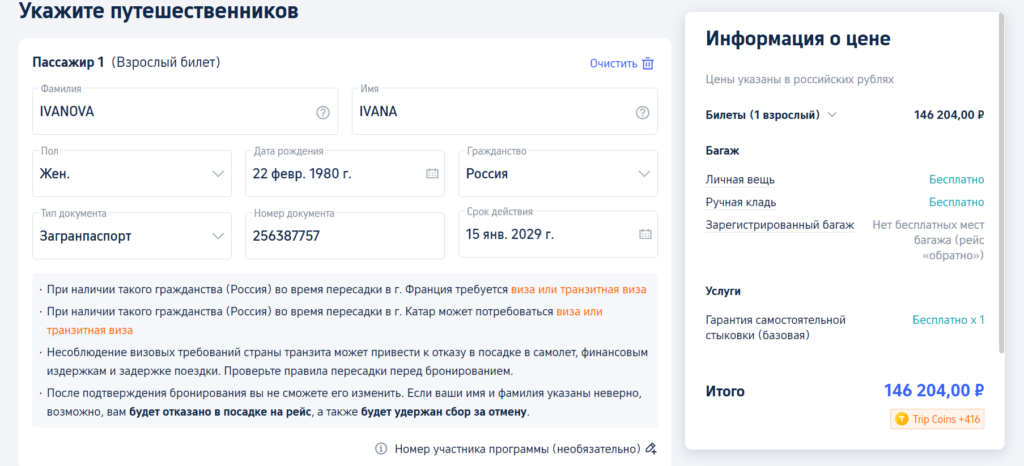Click the Фамилия field containing IVANOVA
This screenshot has height=466, width=1024.
pos(170,112)
